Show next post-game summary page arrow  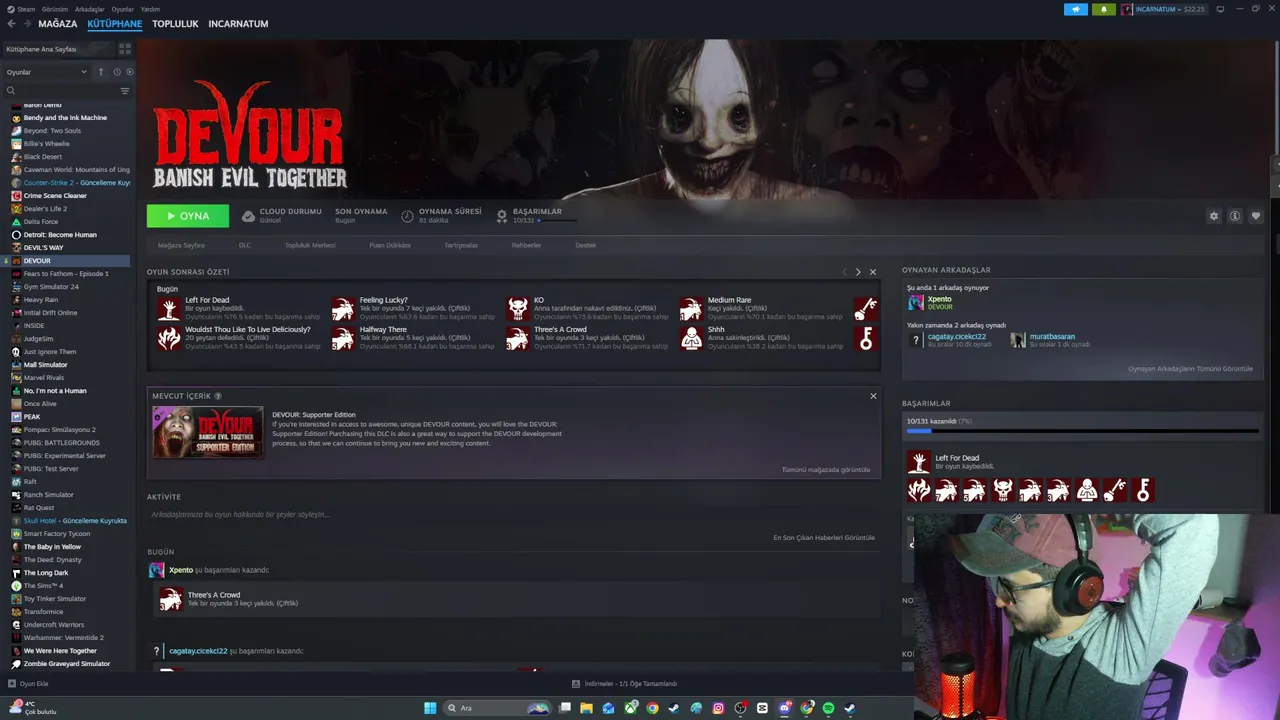click(x=858, y=272)
